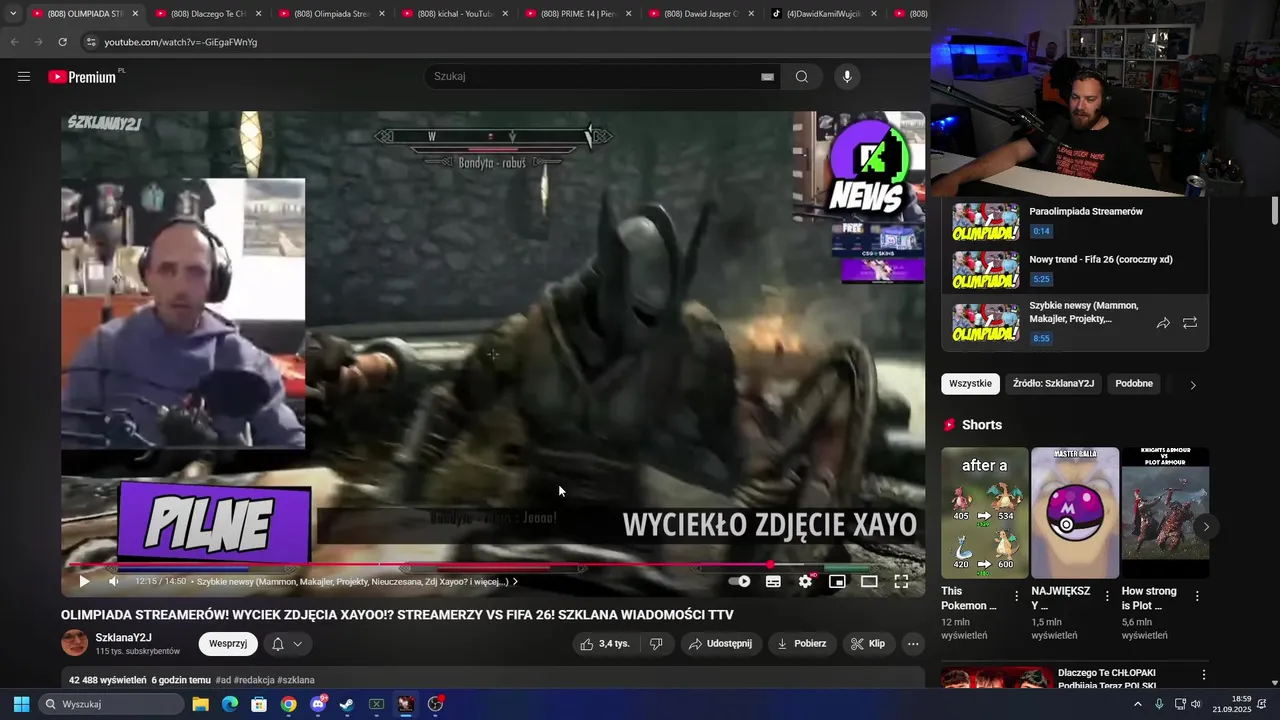Enter full screen mode
This screenshot has width=1280, height=720.
coord(901,581)
